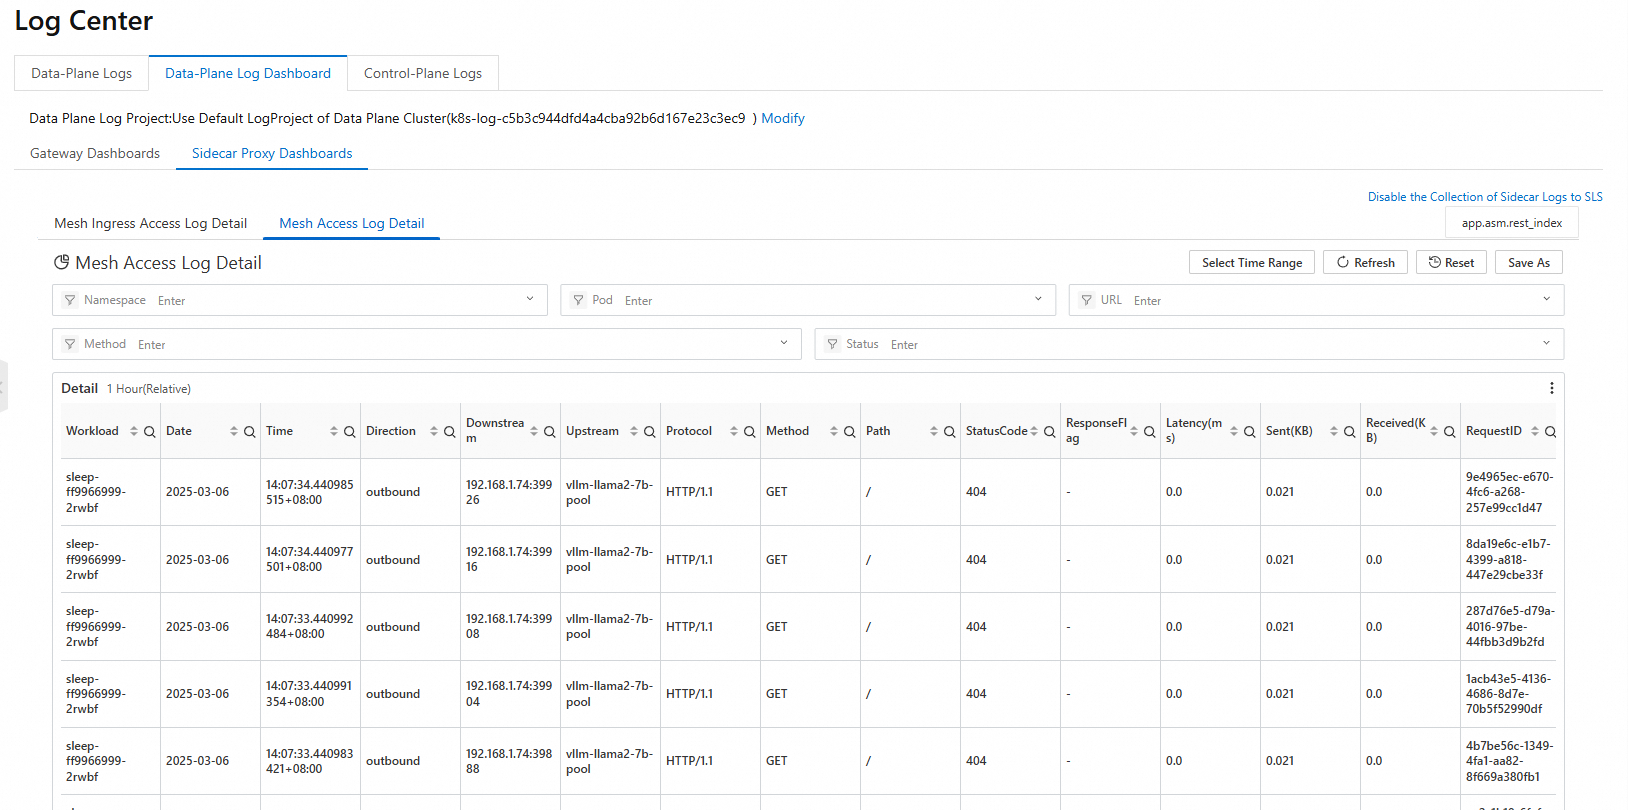The height and width of the screenshot is (810, 1628).
Task: Click time cell 14:07:34.440985515+08:00
Action: [x=310, y=492]
